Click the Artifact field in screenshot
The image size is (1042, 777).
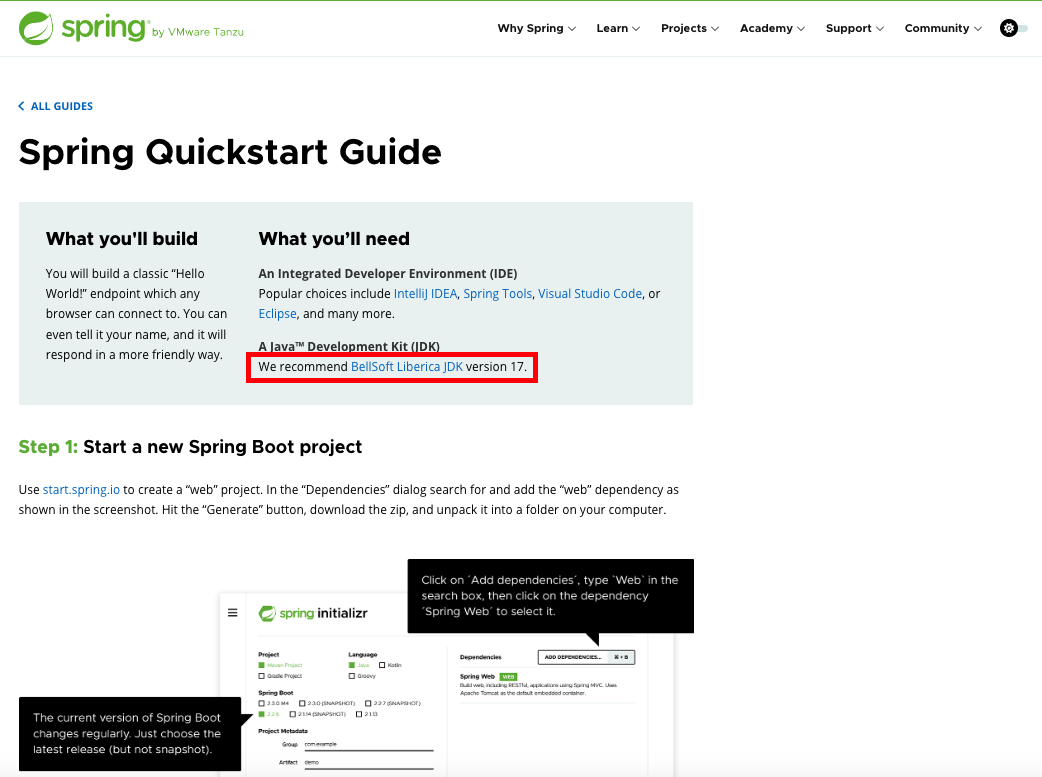click(x=369, y=763)
